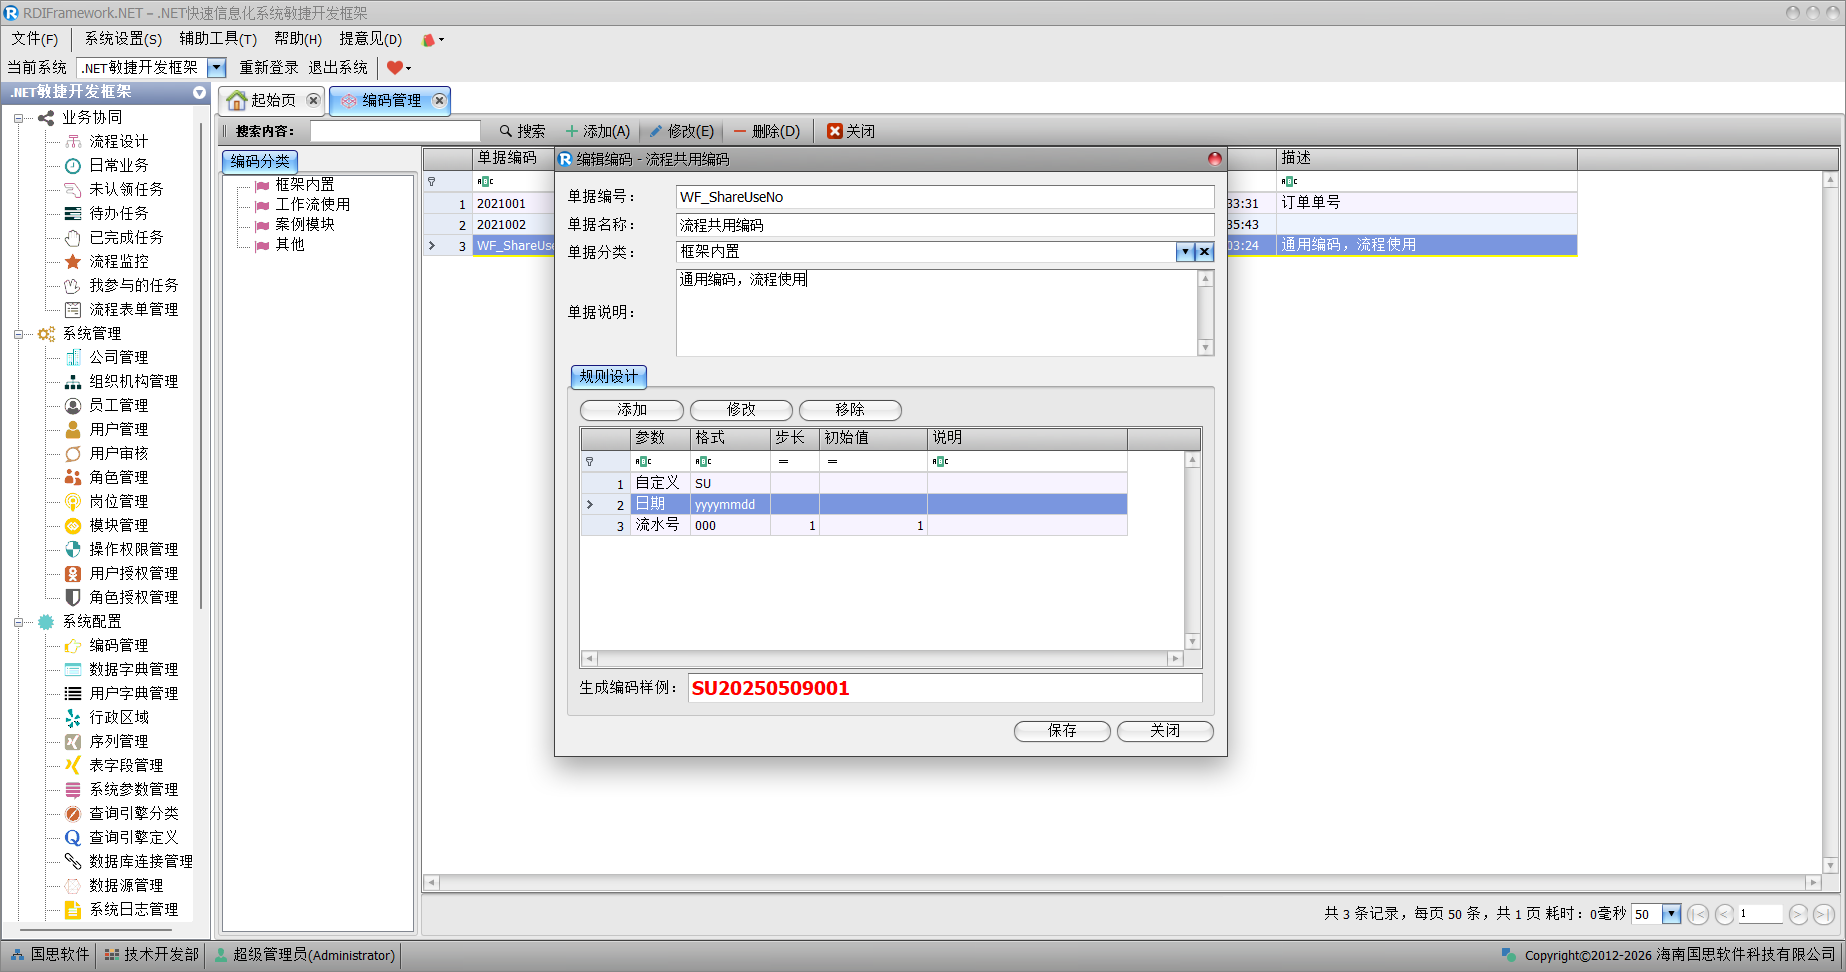Viewport: 1846px width, 972px height.
Task: Click the search magnifier icon in toolbar
Action: tap(506, 131)
